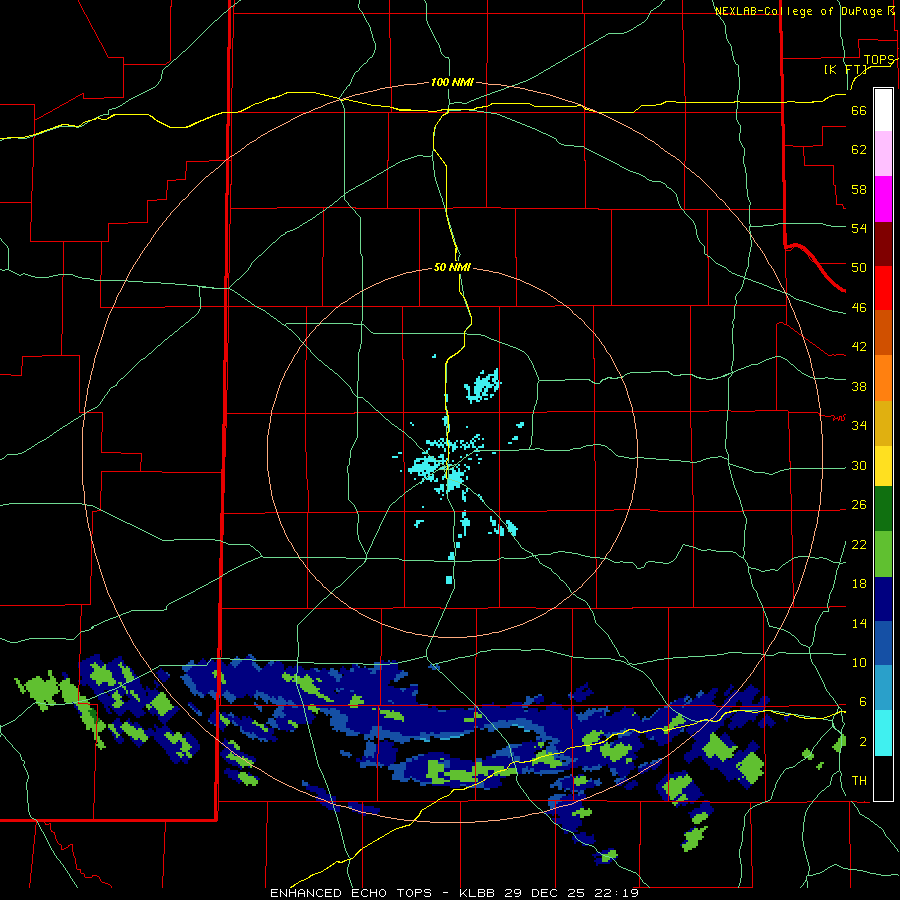The height and width of the screenshot is (900, 900).
Task: Click the legend value "66"
Action: tap(859, 111)
